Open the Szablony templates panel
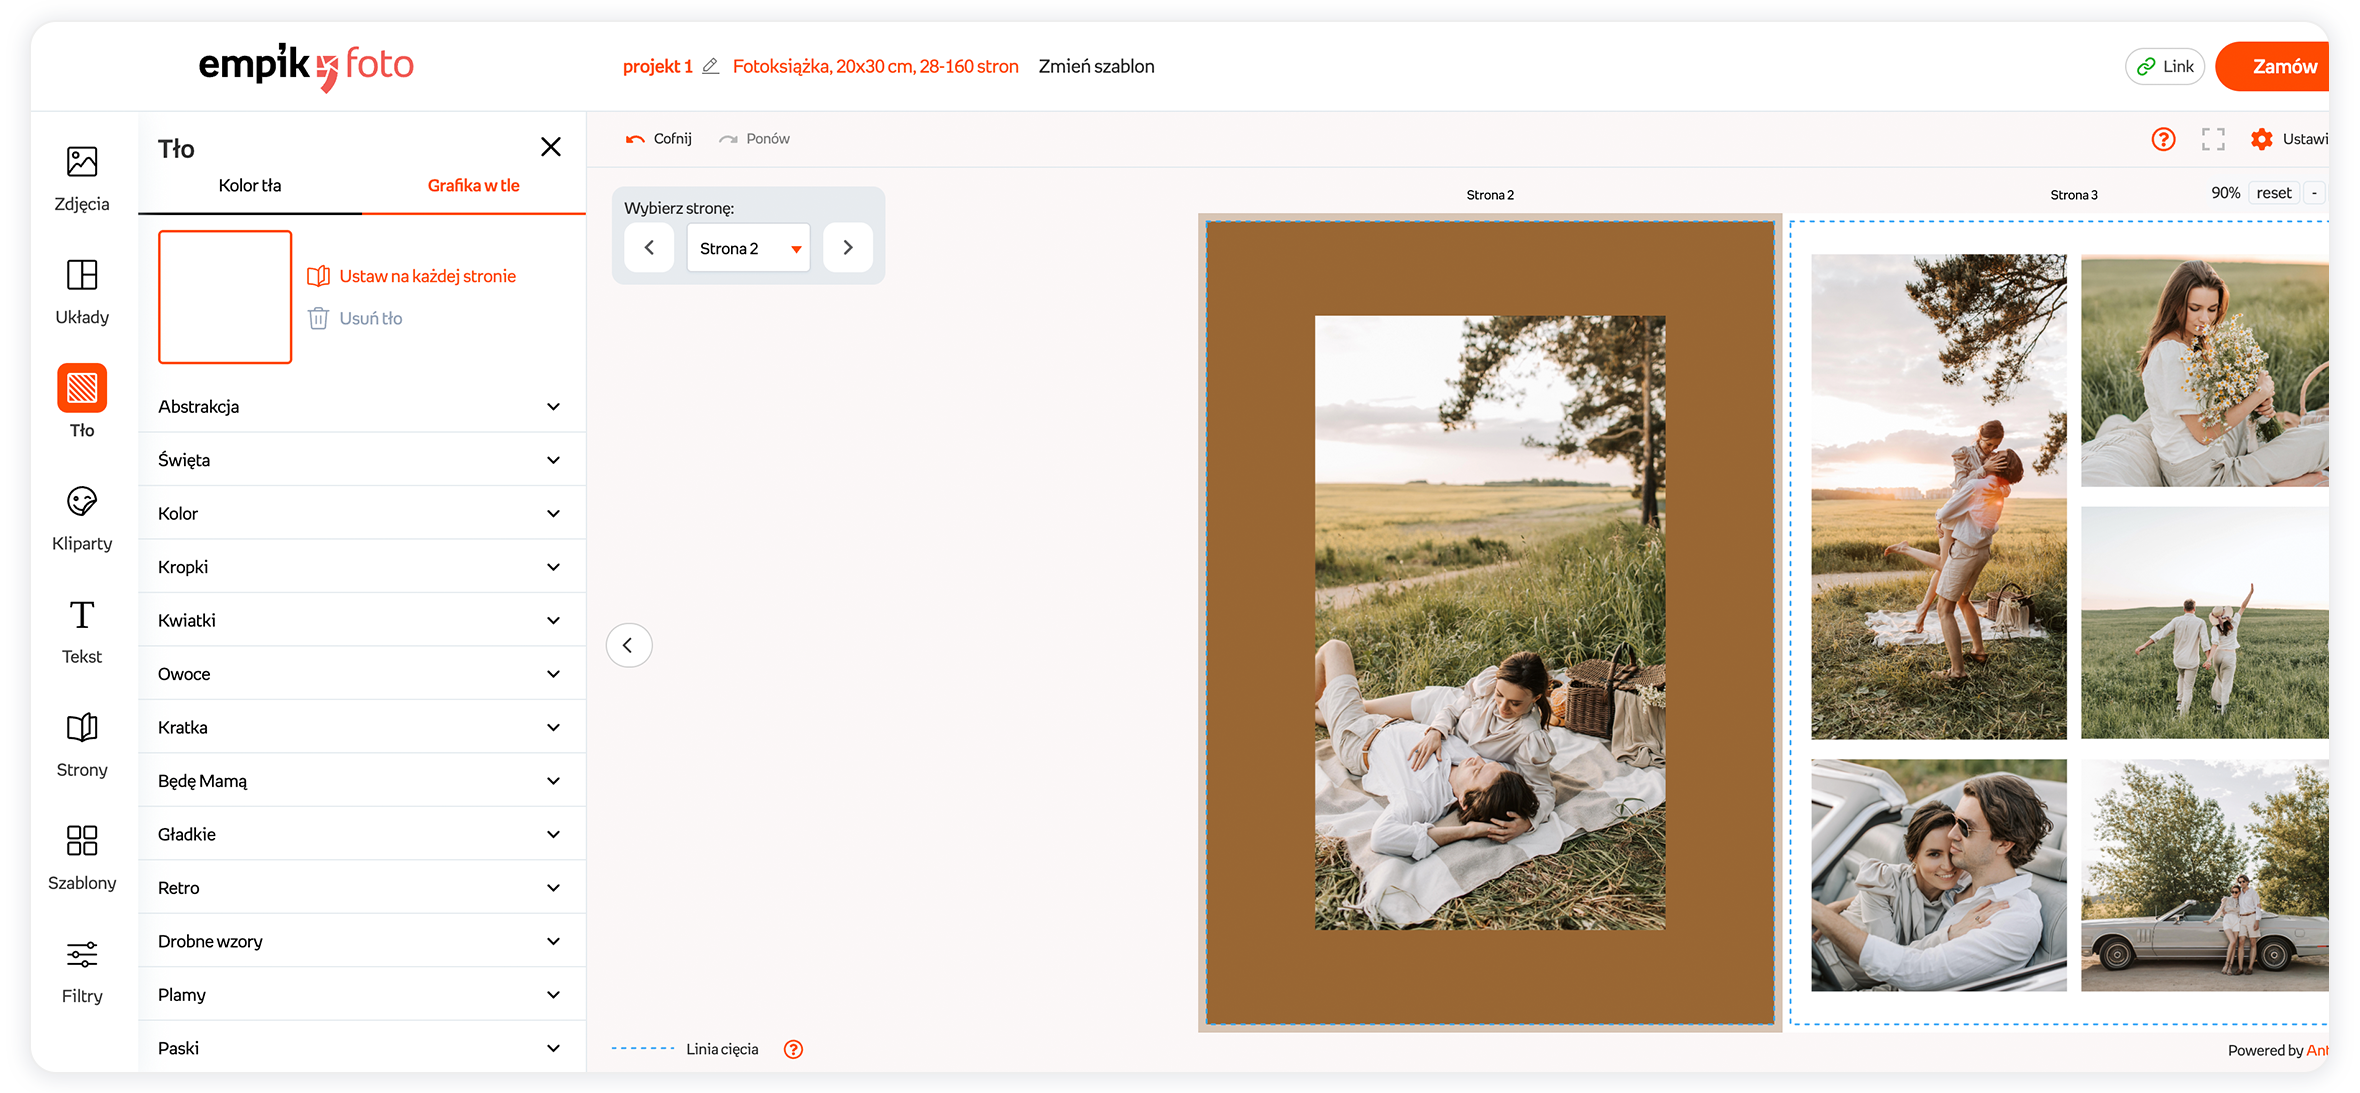 point(82,856)
